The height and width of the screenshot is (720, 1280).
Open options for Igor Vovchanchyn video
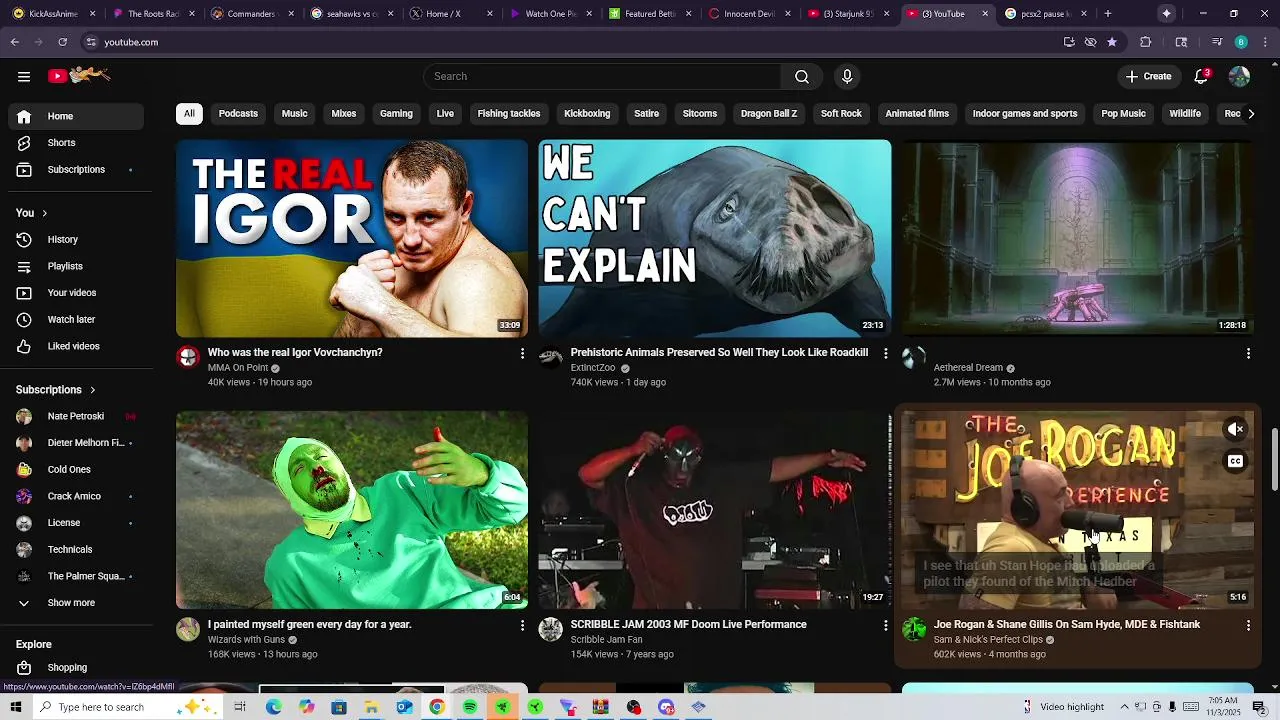click(x=522, y=353)
